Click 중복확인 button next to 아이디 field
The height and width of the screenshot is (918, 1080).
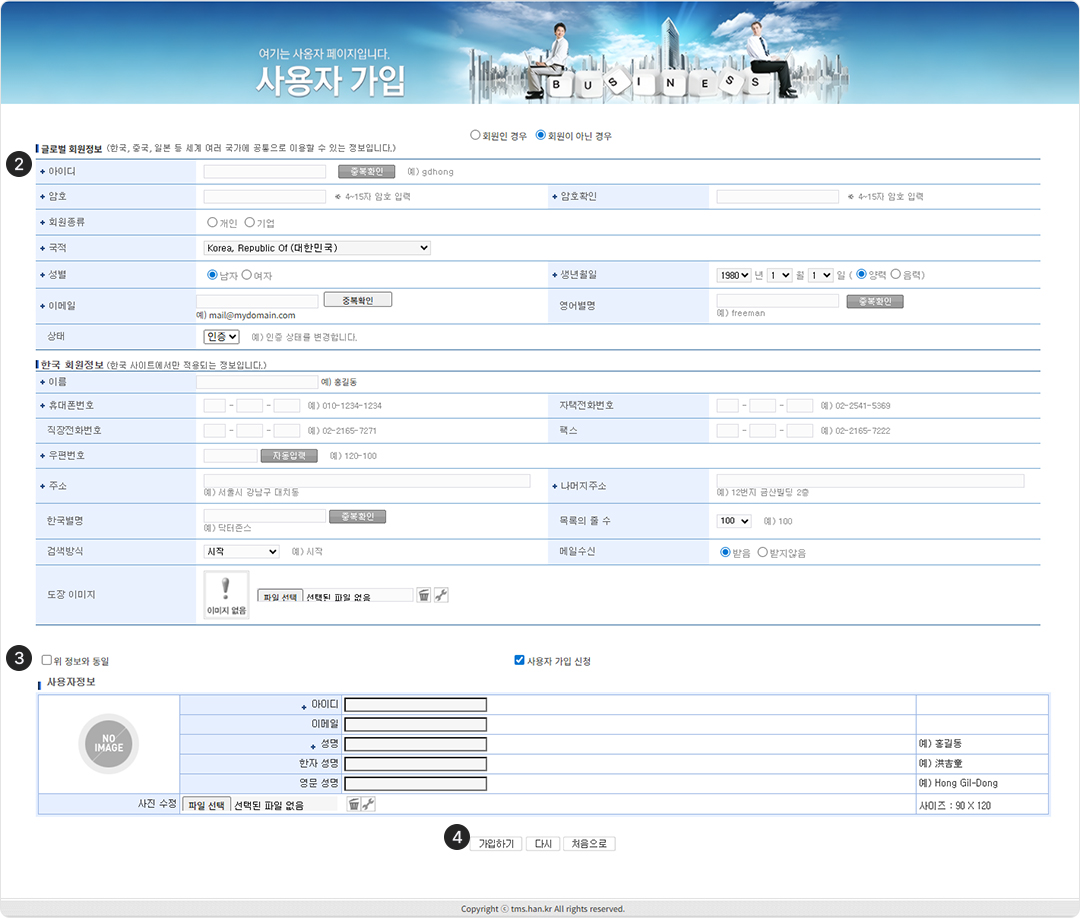coord(367,171)
